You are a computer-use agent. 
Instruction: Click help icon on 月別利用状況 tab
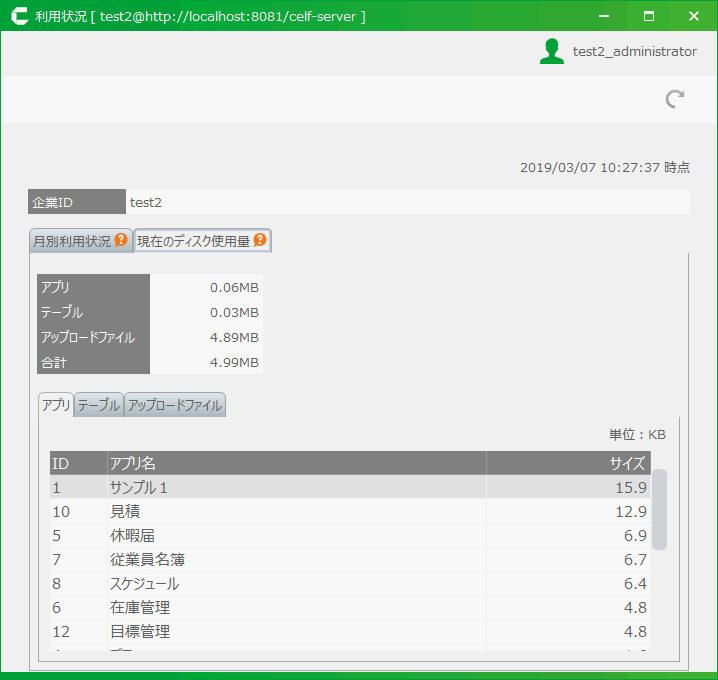pos(121,241)
